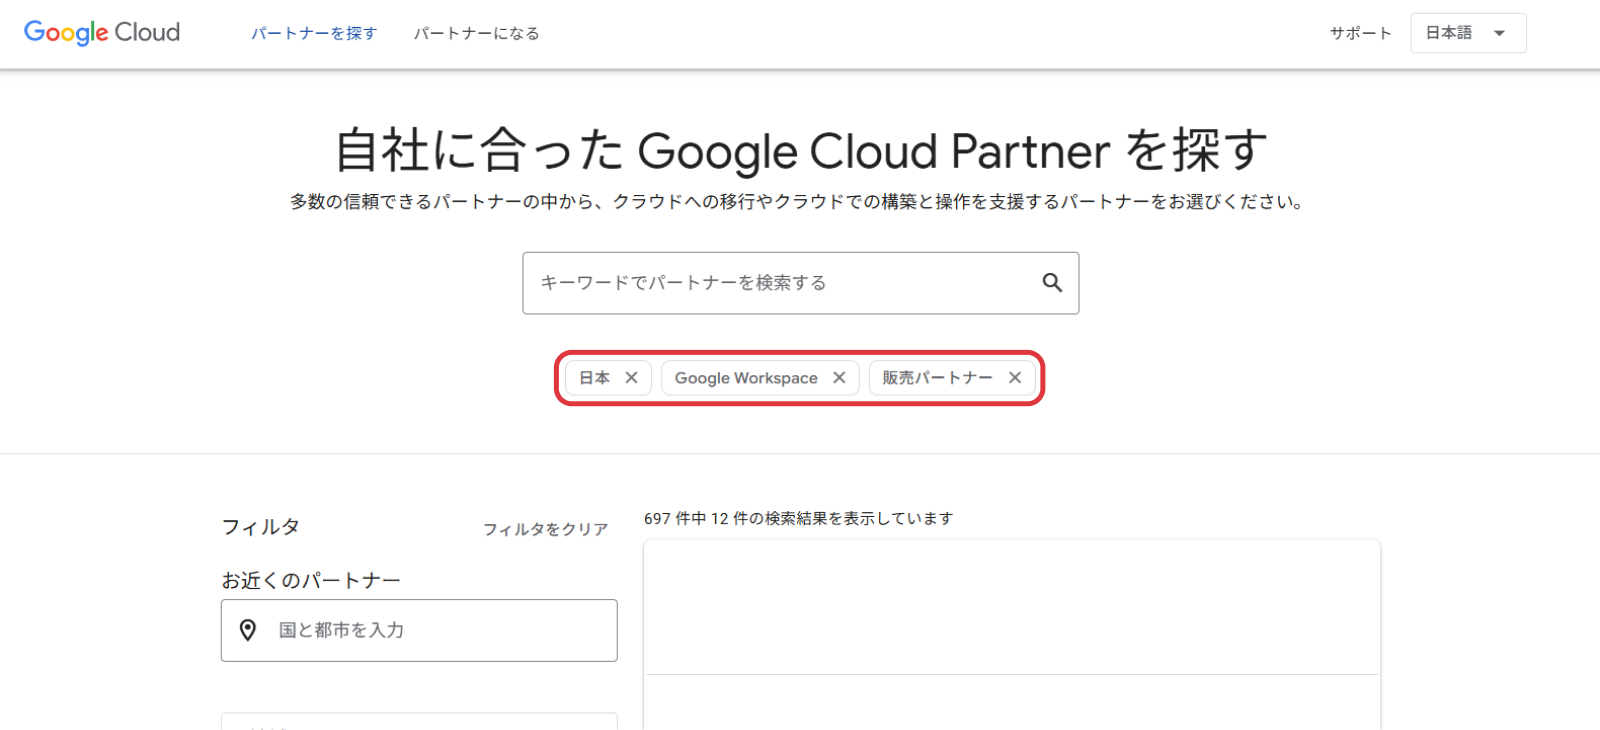Click the お近くのパートナー heading

311,580
